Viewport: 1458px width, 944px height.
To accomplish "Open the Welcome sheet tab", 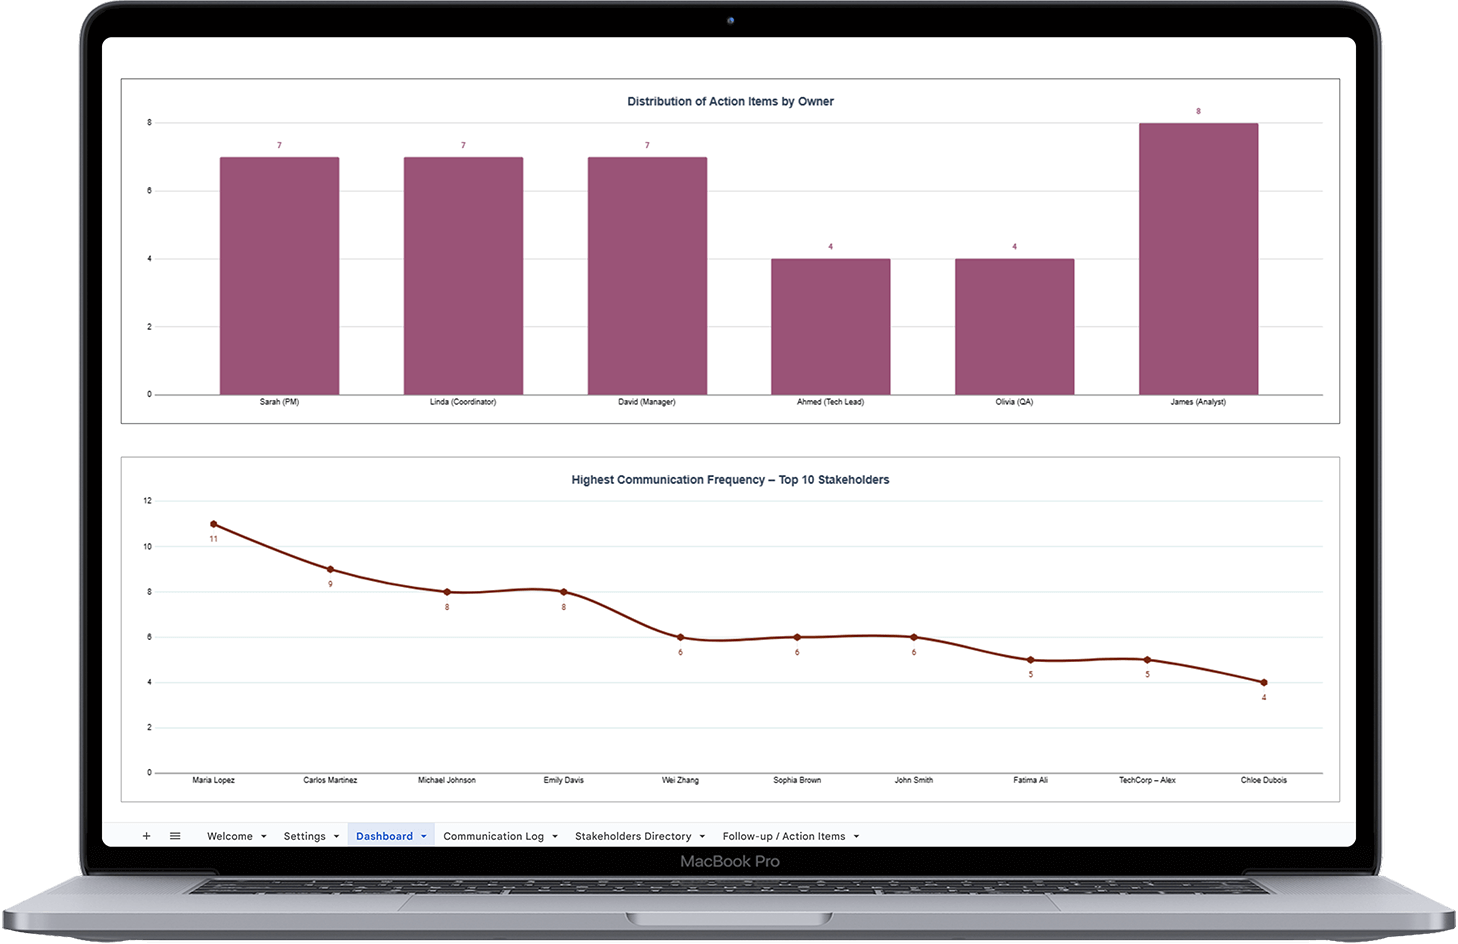I will pos(229,836).
